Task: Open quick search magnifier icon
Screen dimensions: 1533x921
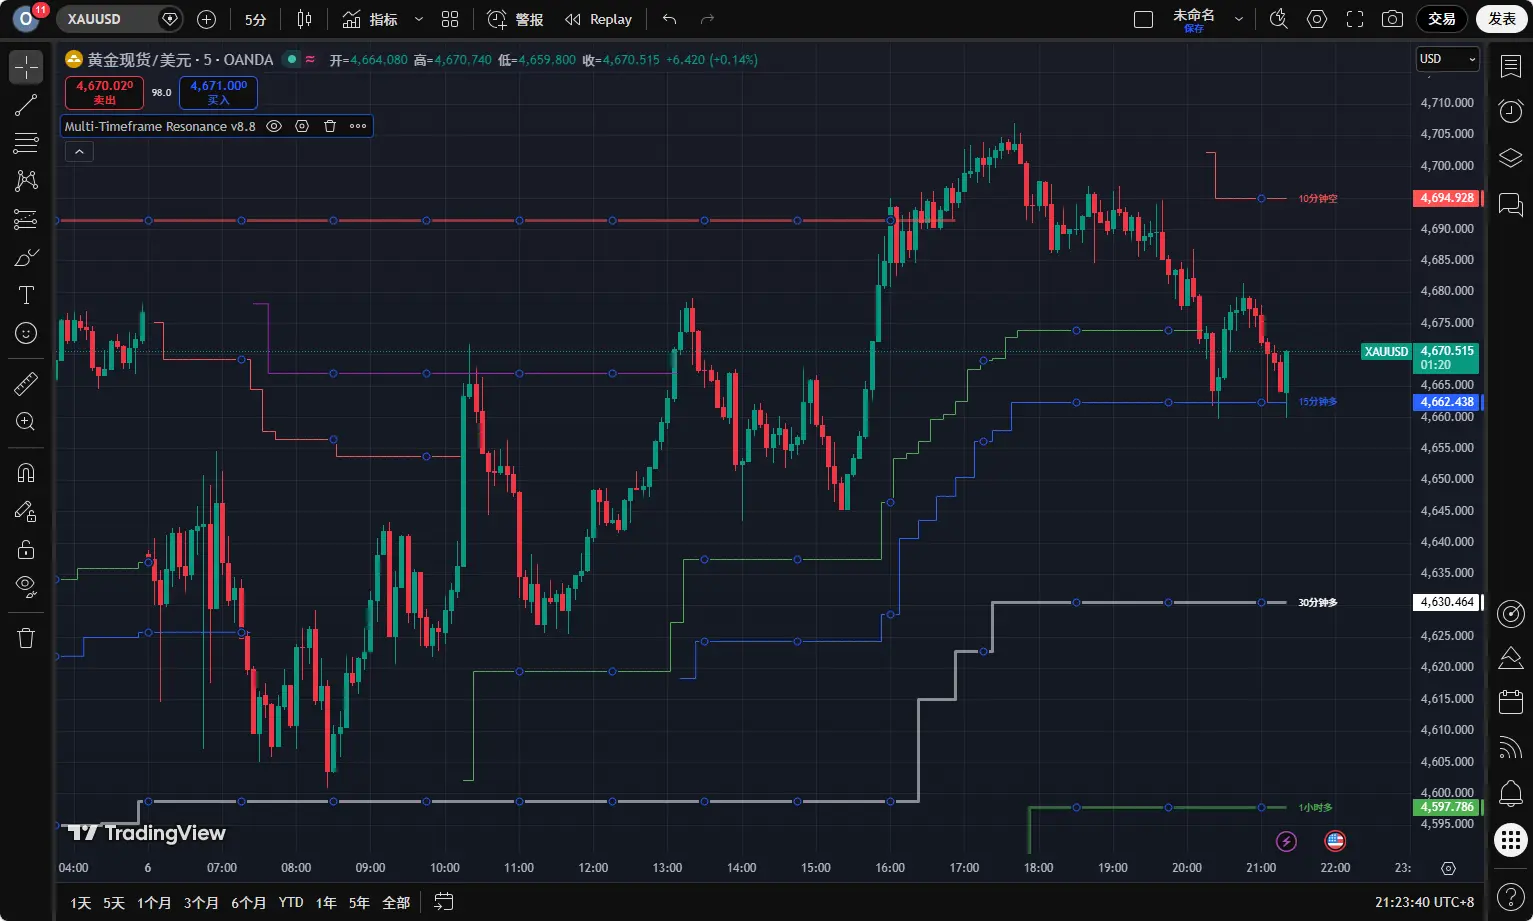Action: [1278, 19]
